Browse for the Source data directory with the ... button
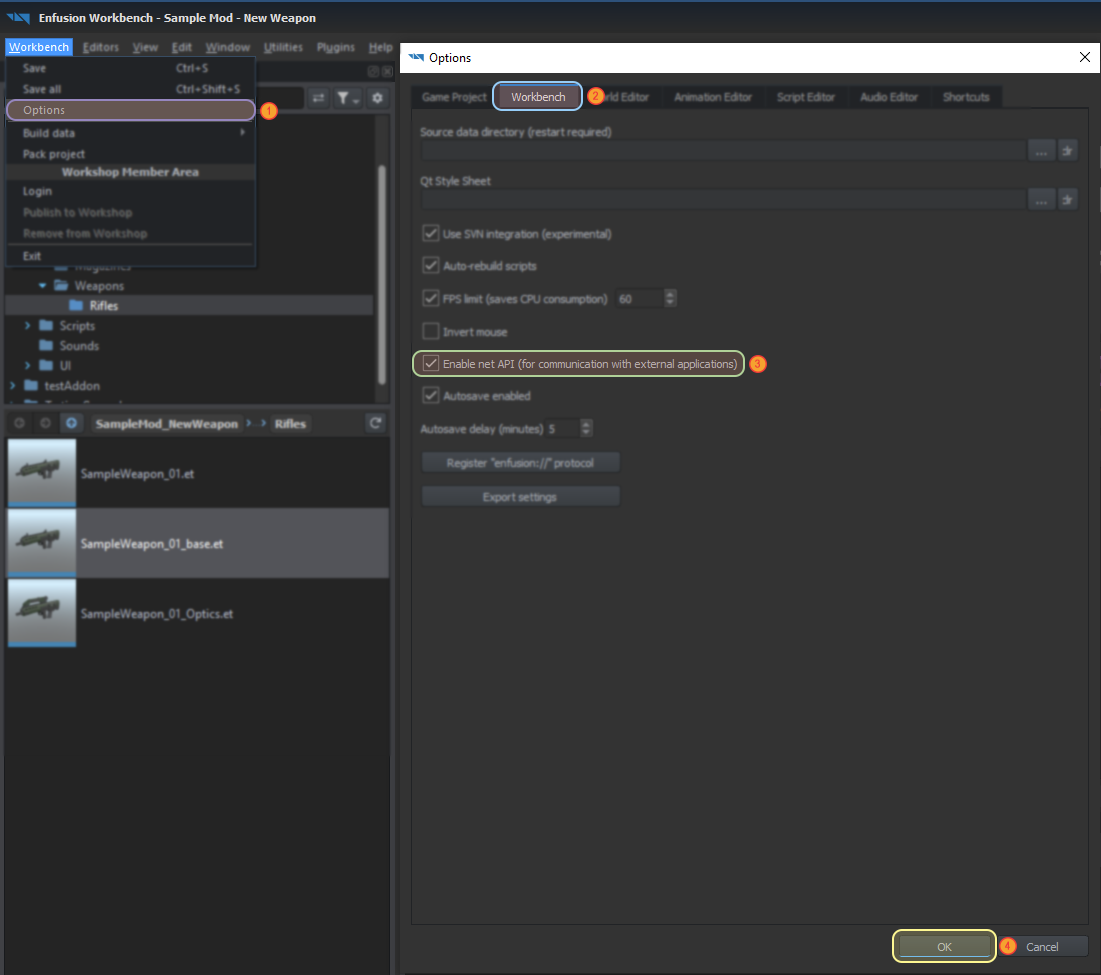 [1041, 150]
